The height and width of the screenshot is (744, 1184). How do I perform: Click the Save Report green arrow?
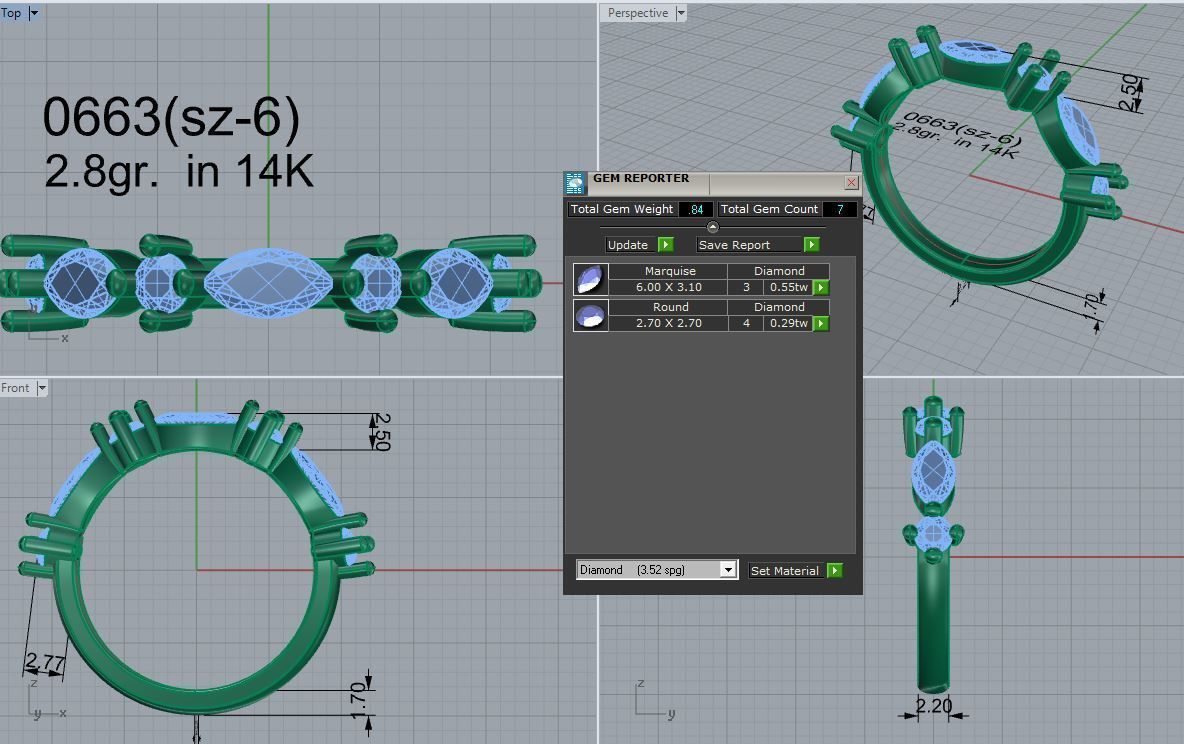pos(811,245)
